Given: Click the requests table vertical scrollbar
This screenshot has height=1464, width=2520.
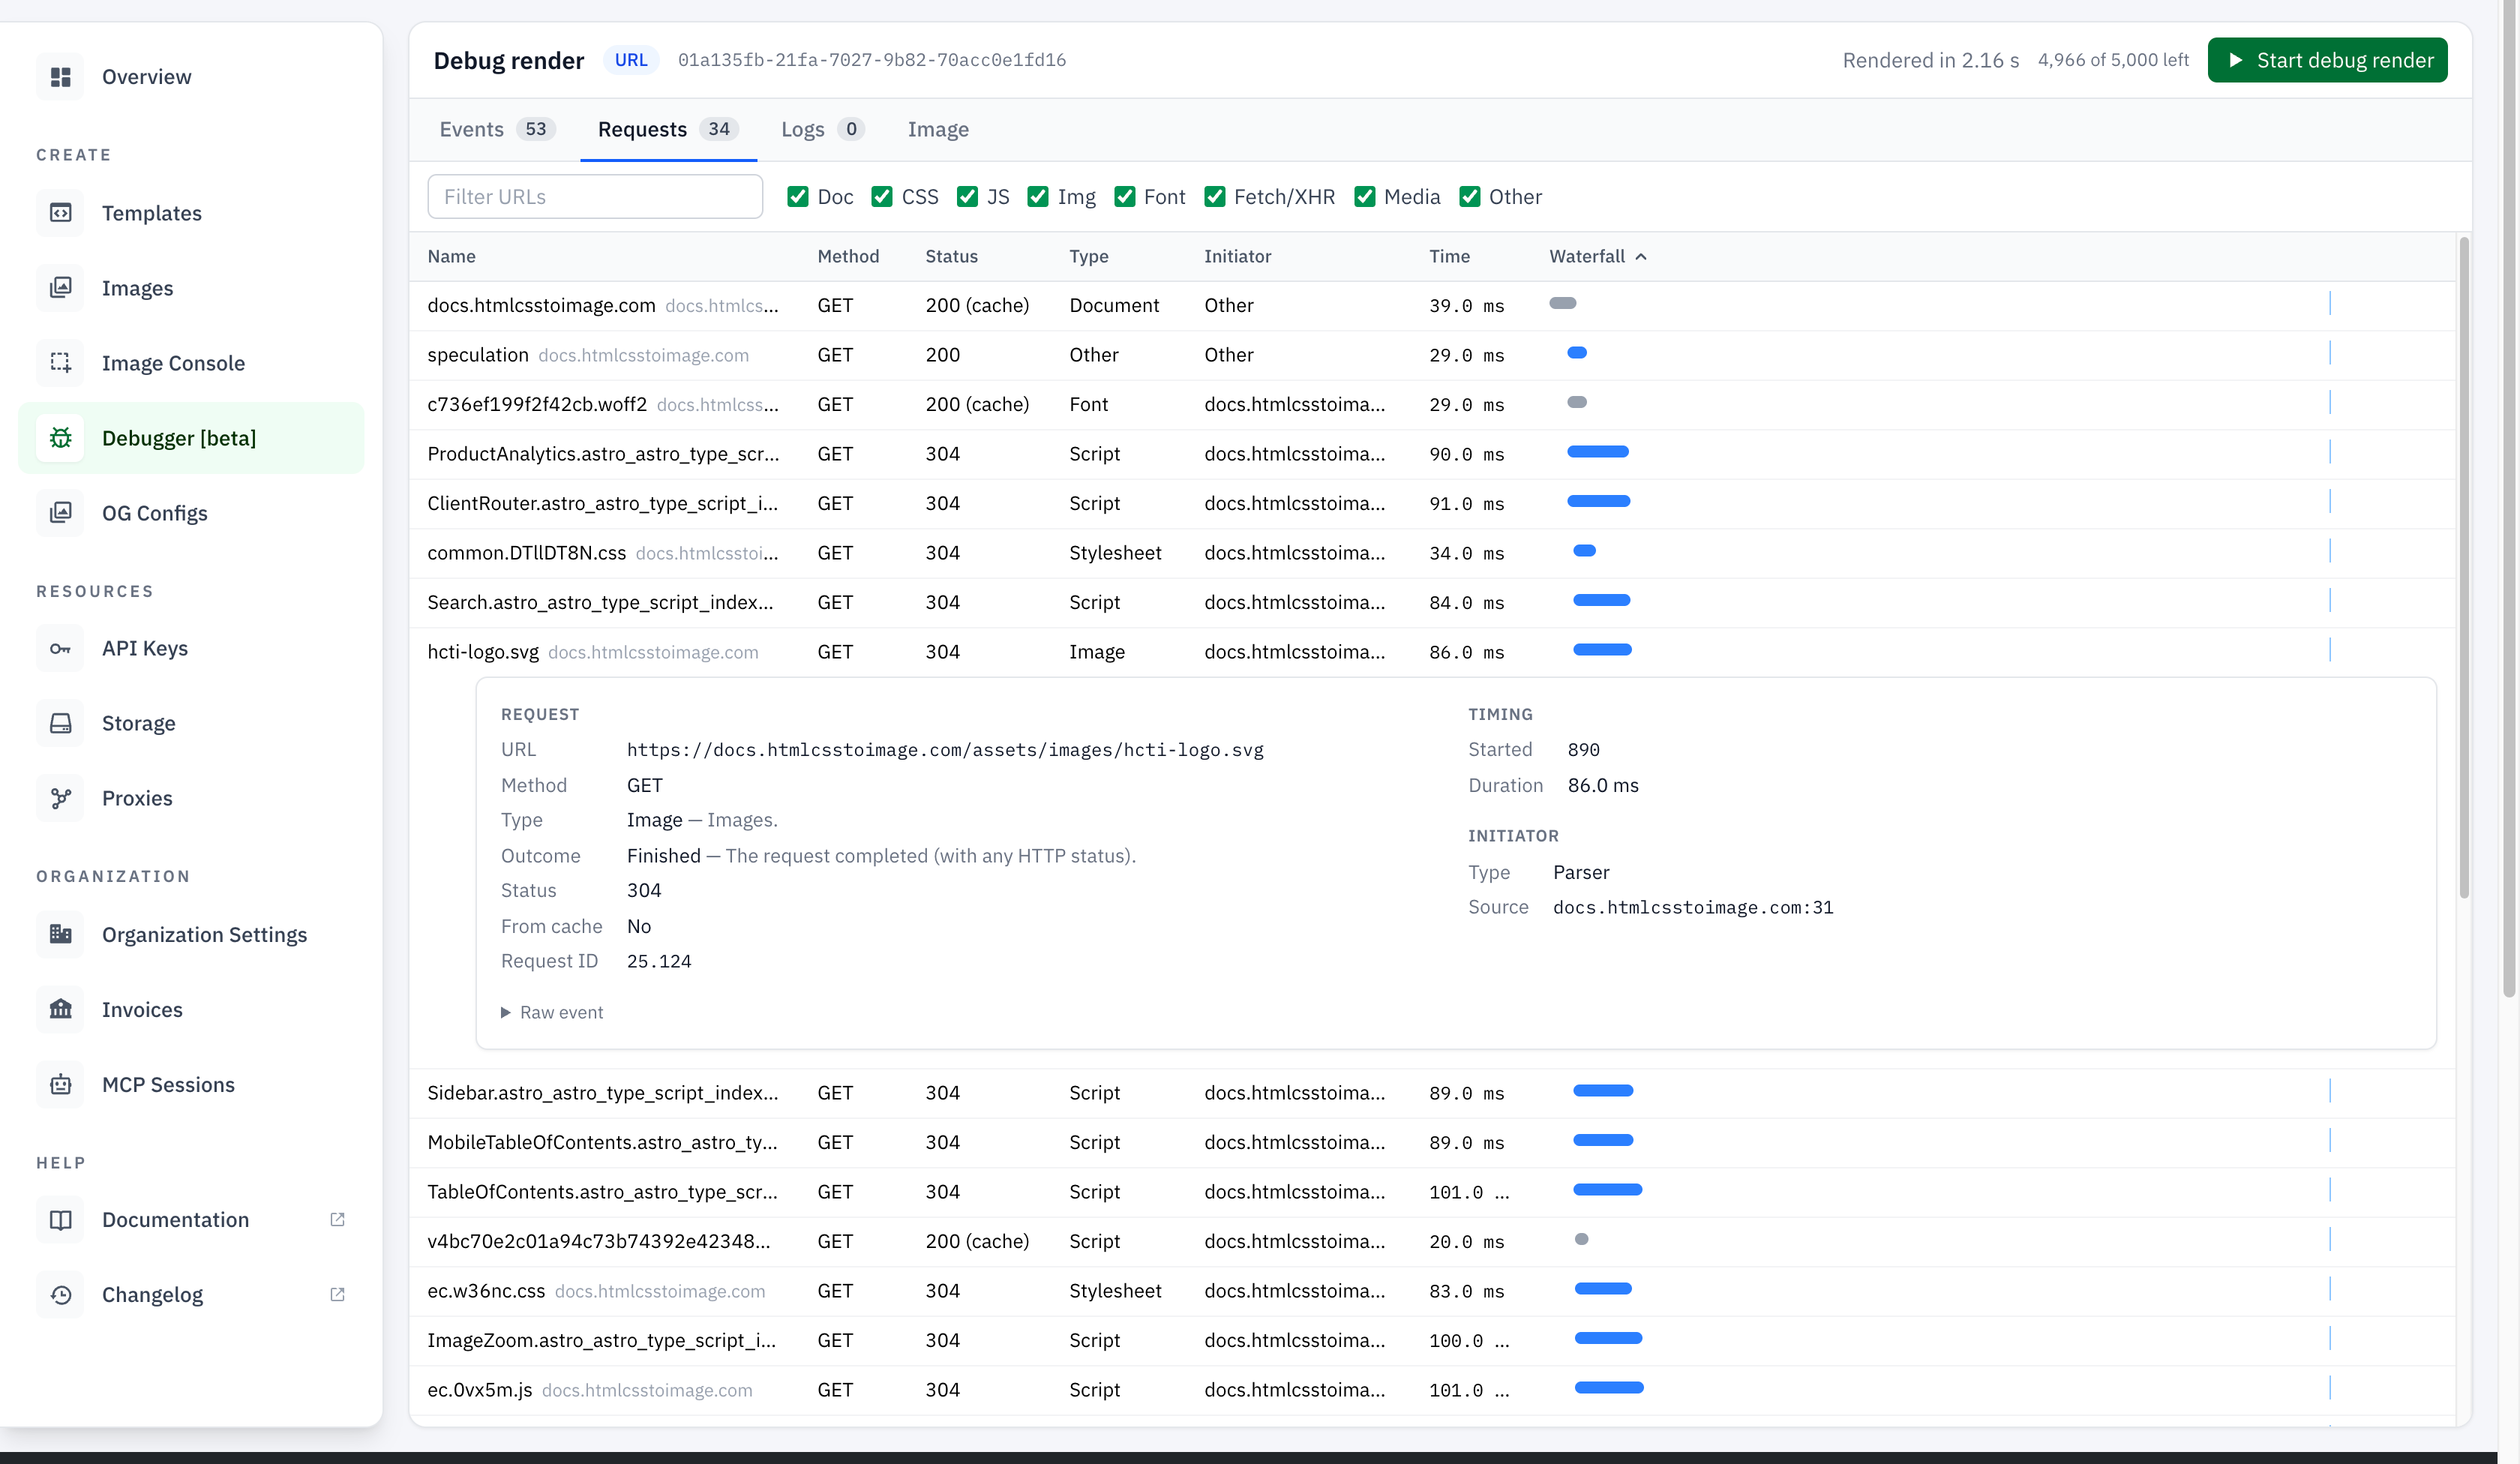Looking at the screenshot, I should point(2464,567).
